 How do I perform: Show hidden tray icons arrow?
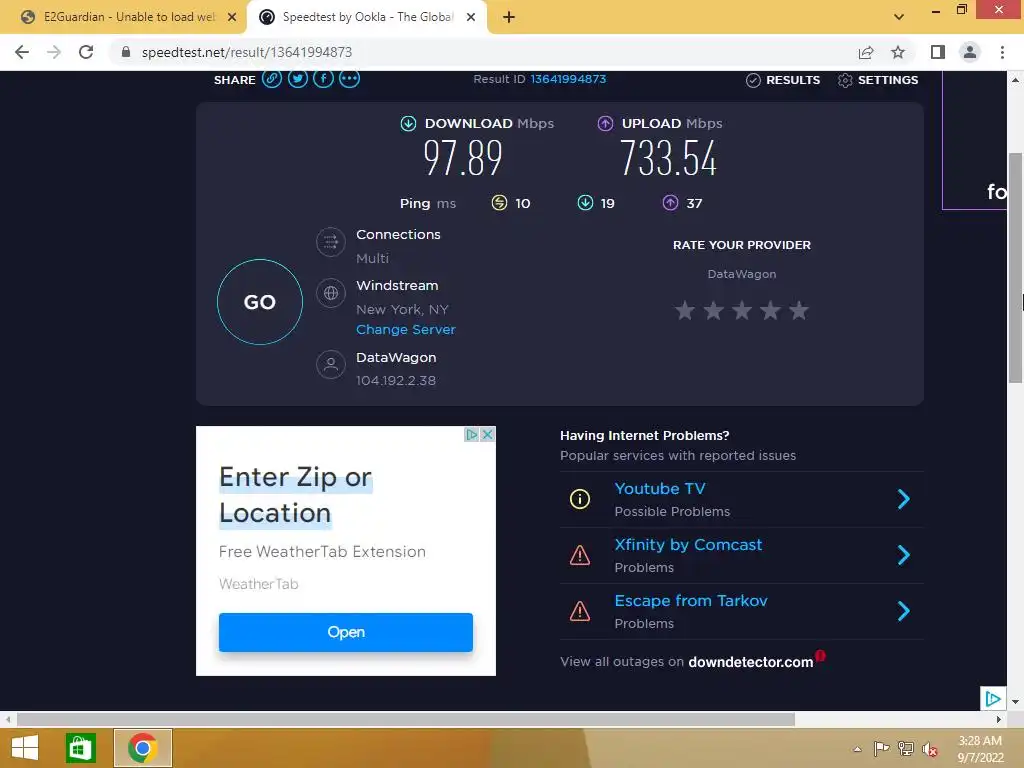tap(857, 749)
